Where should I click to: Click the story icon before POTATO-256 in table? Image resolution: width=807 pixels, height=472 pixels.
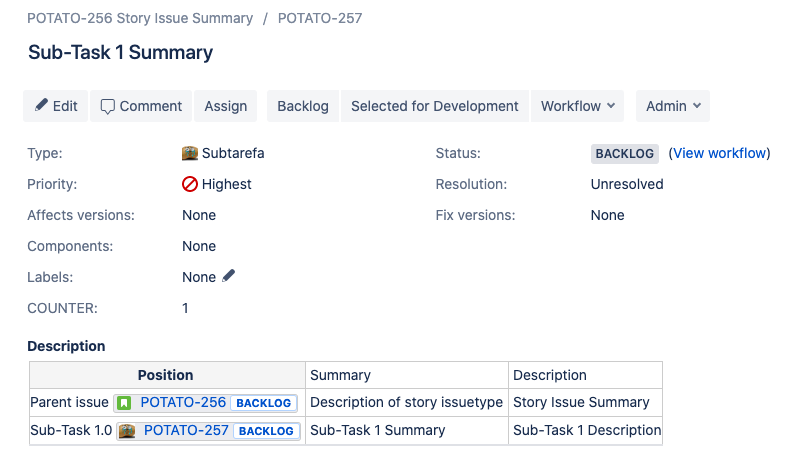click(x=124, y=403)
